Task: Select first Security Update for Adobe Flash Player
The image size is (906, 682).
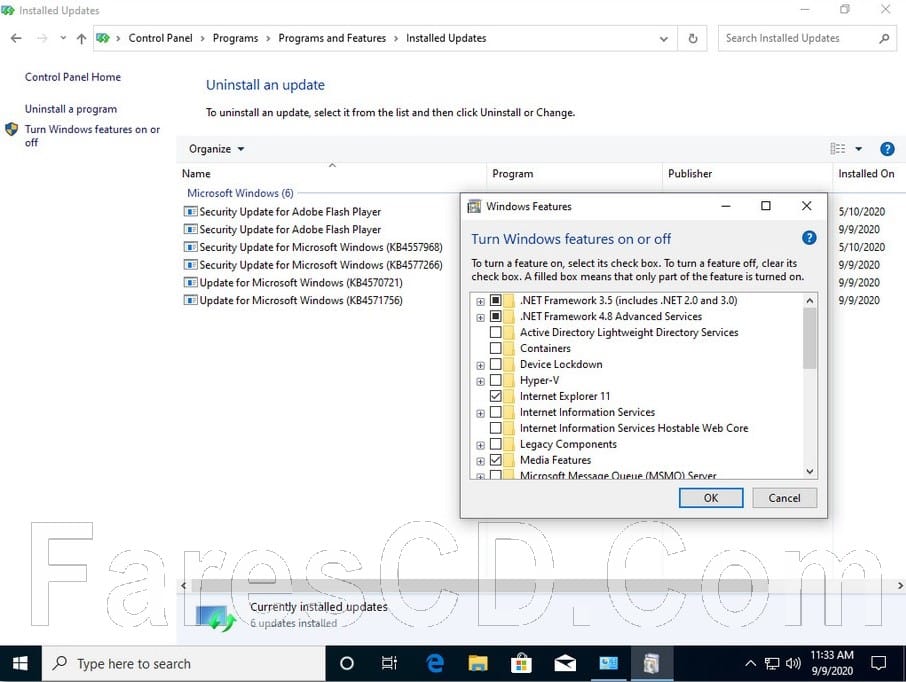Action: tap(290, 212)
